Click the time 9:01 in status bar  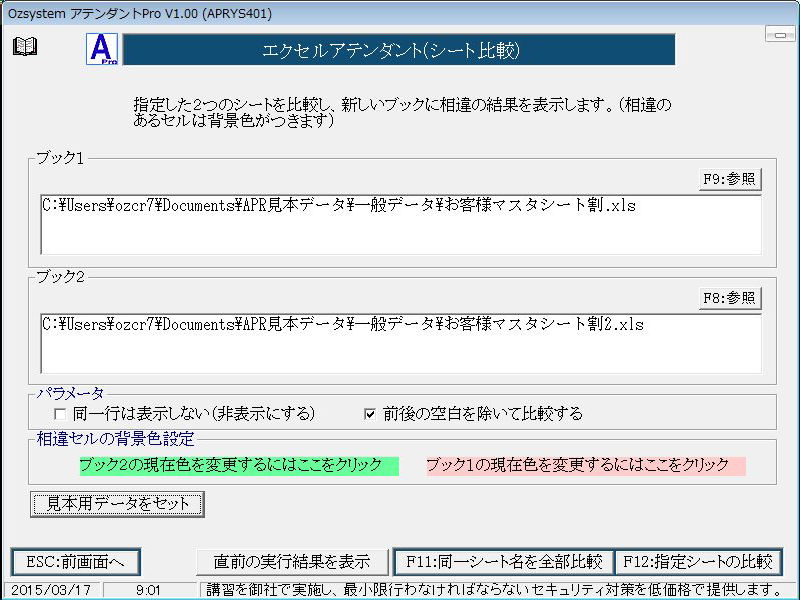click(x=148, y=590)
